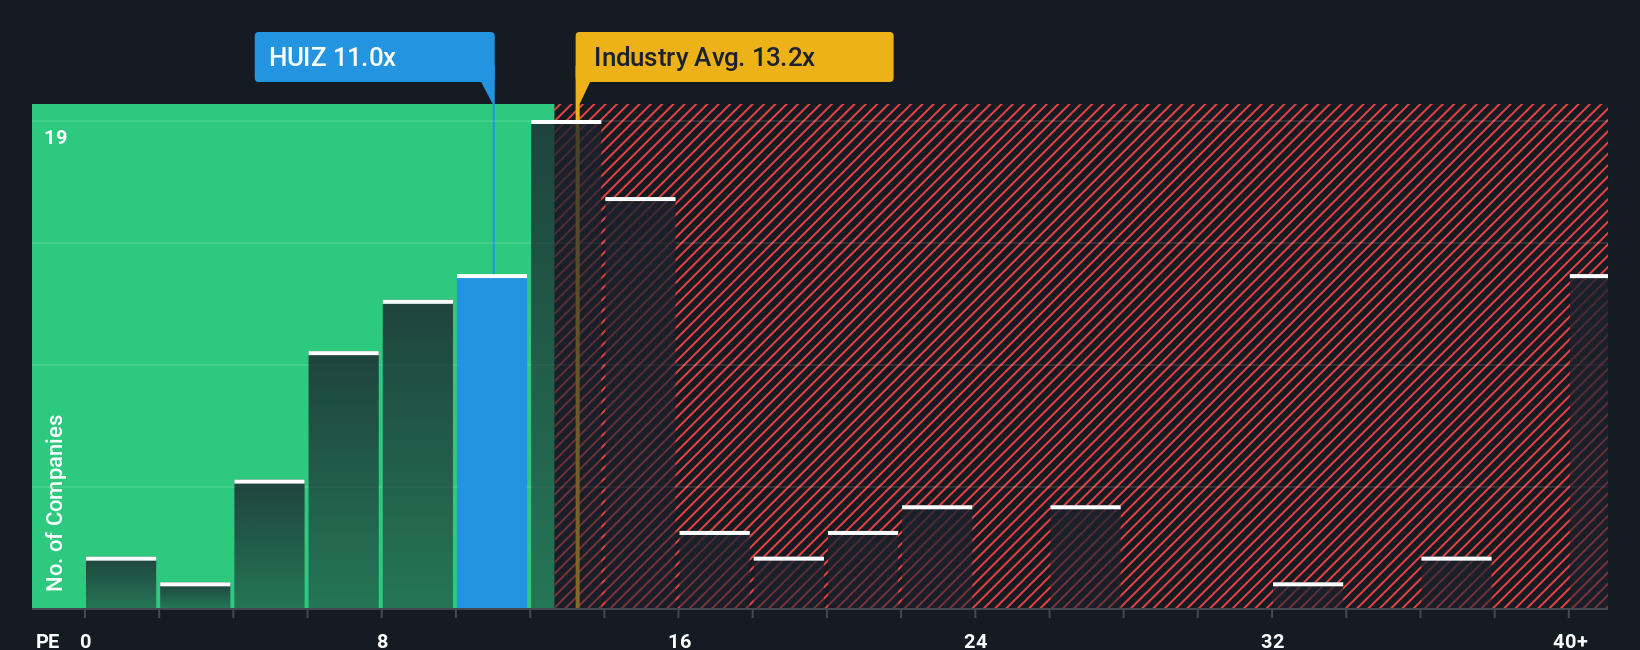Image resolution: width=1640 pixels, height=650 pixels.
Task: Click the tallest bar reaching 19 companies
Action: tap(566, 364)
